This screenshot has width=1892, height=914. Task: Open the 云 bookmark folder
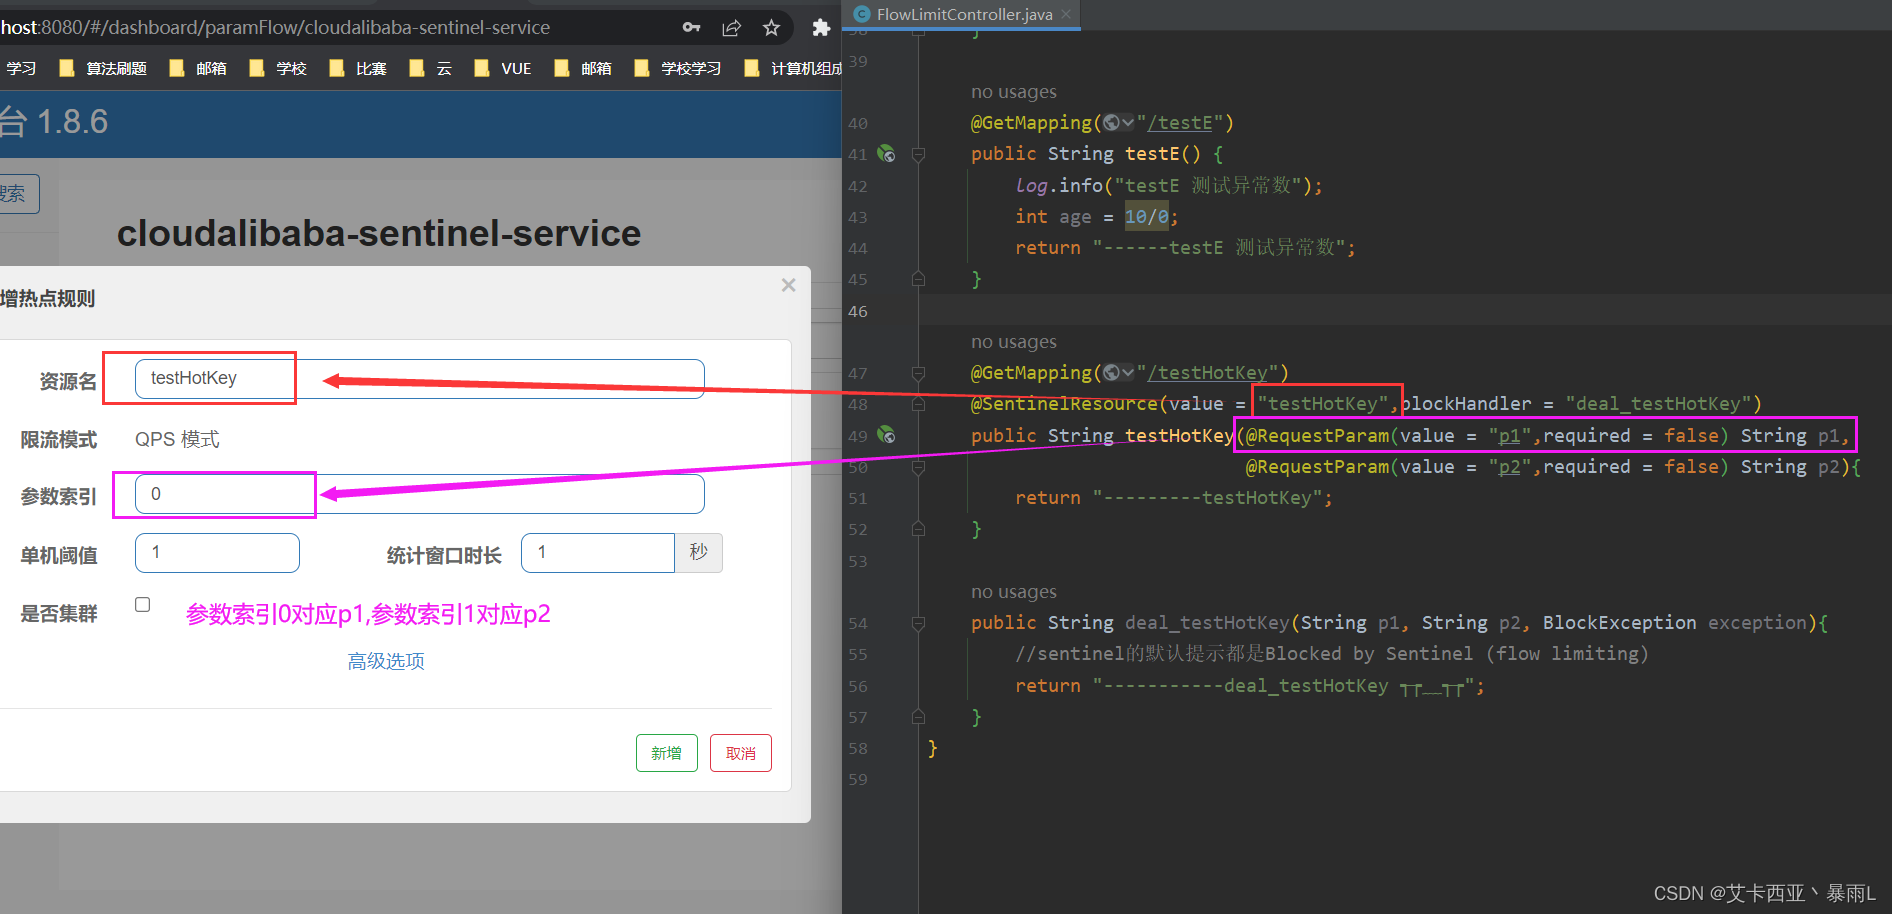coord(431,68)
